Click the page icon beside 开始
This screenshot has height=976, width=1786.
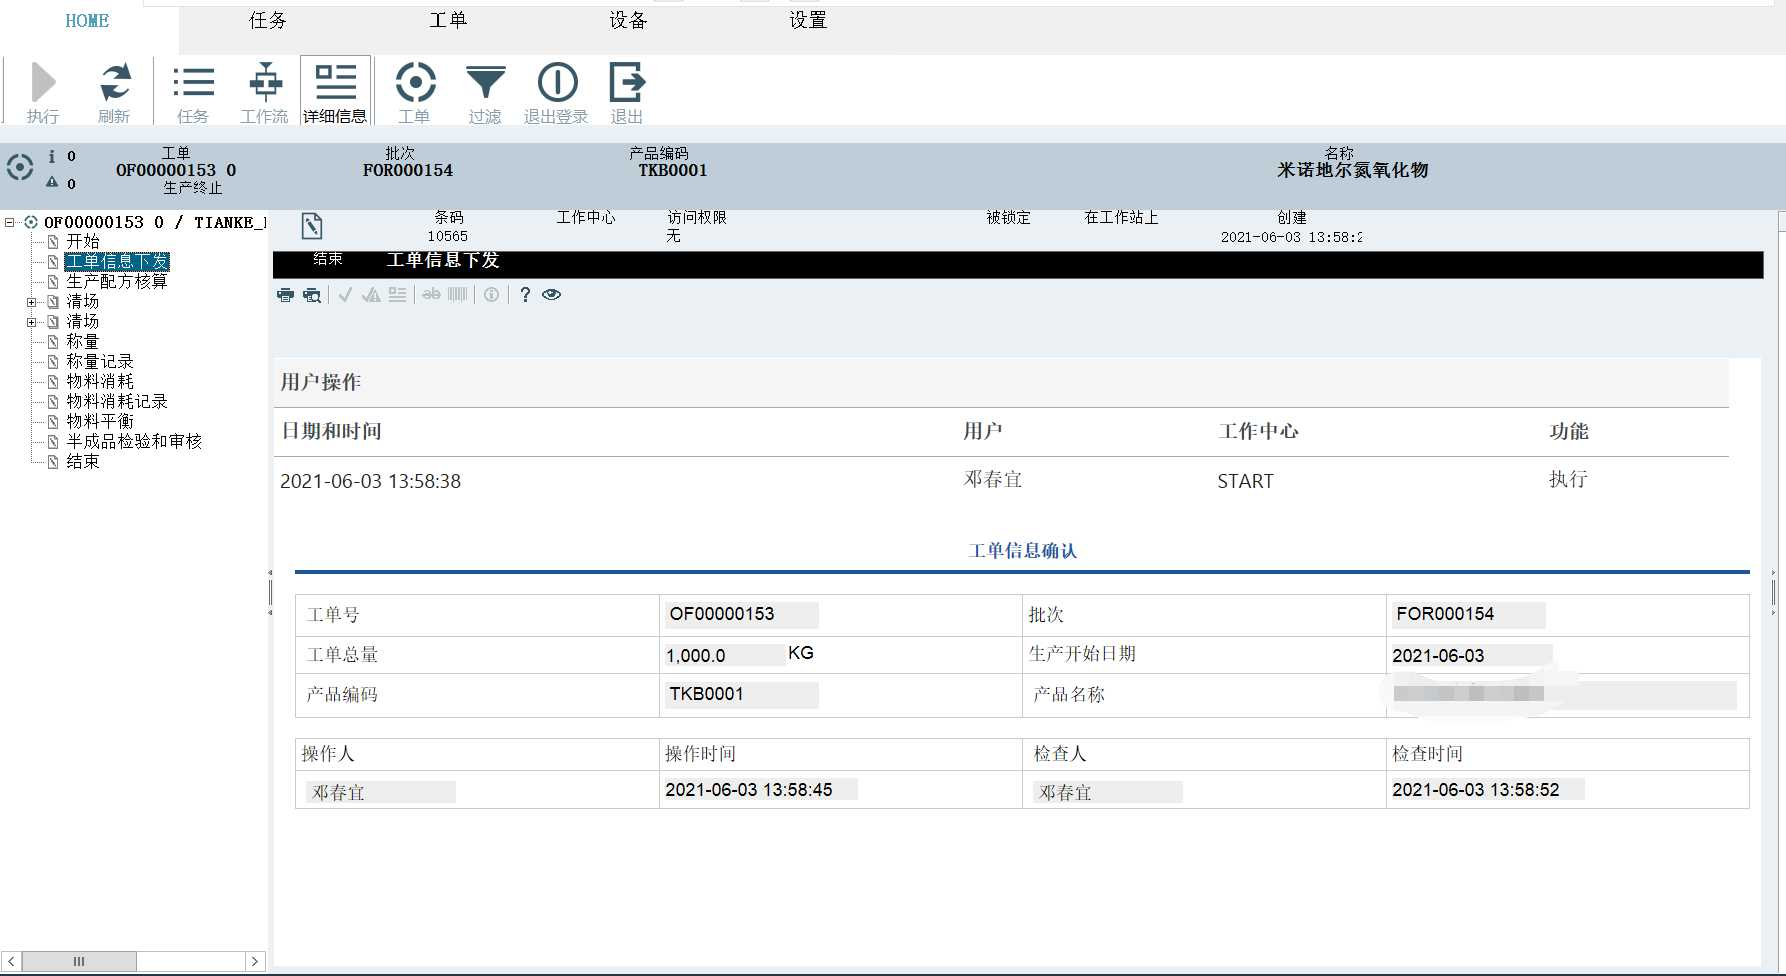click(54, 242)
